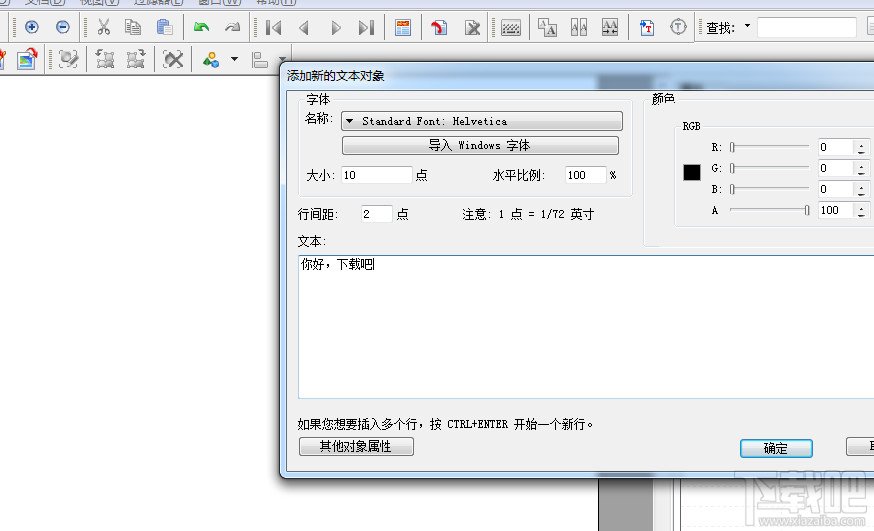Click the 查找 search input box
874x531 pixels.
[x=807, y=27]
